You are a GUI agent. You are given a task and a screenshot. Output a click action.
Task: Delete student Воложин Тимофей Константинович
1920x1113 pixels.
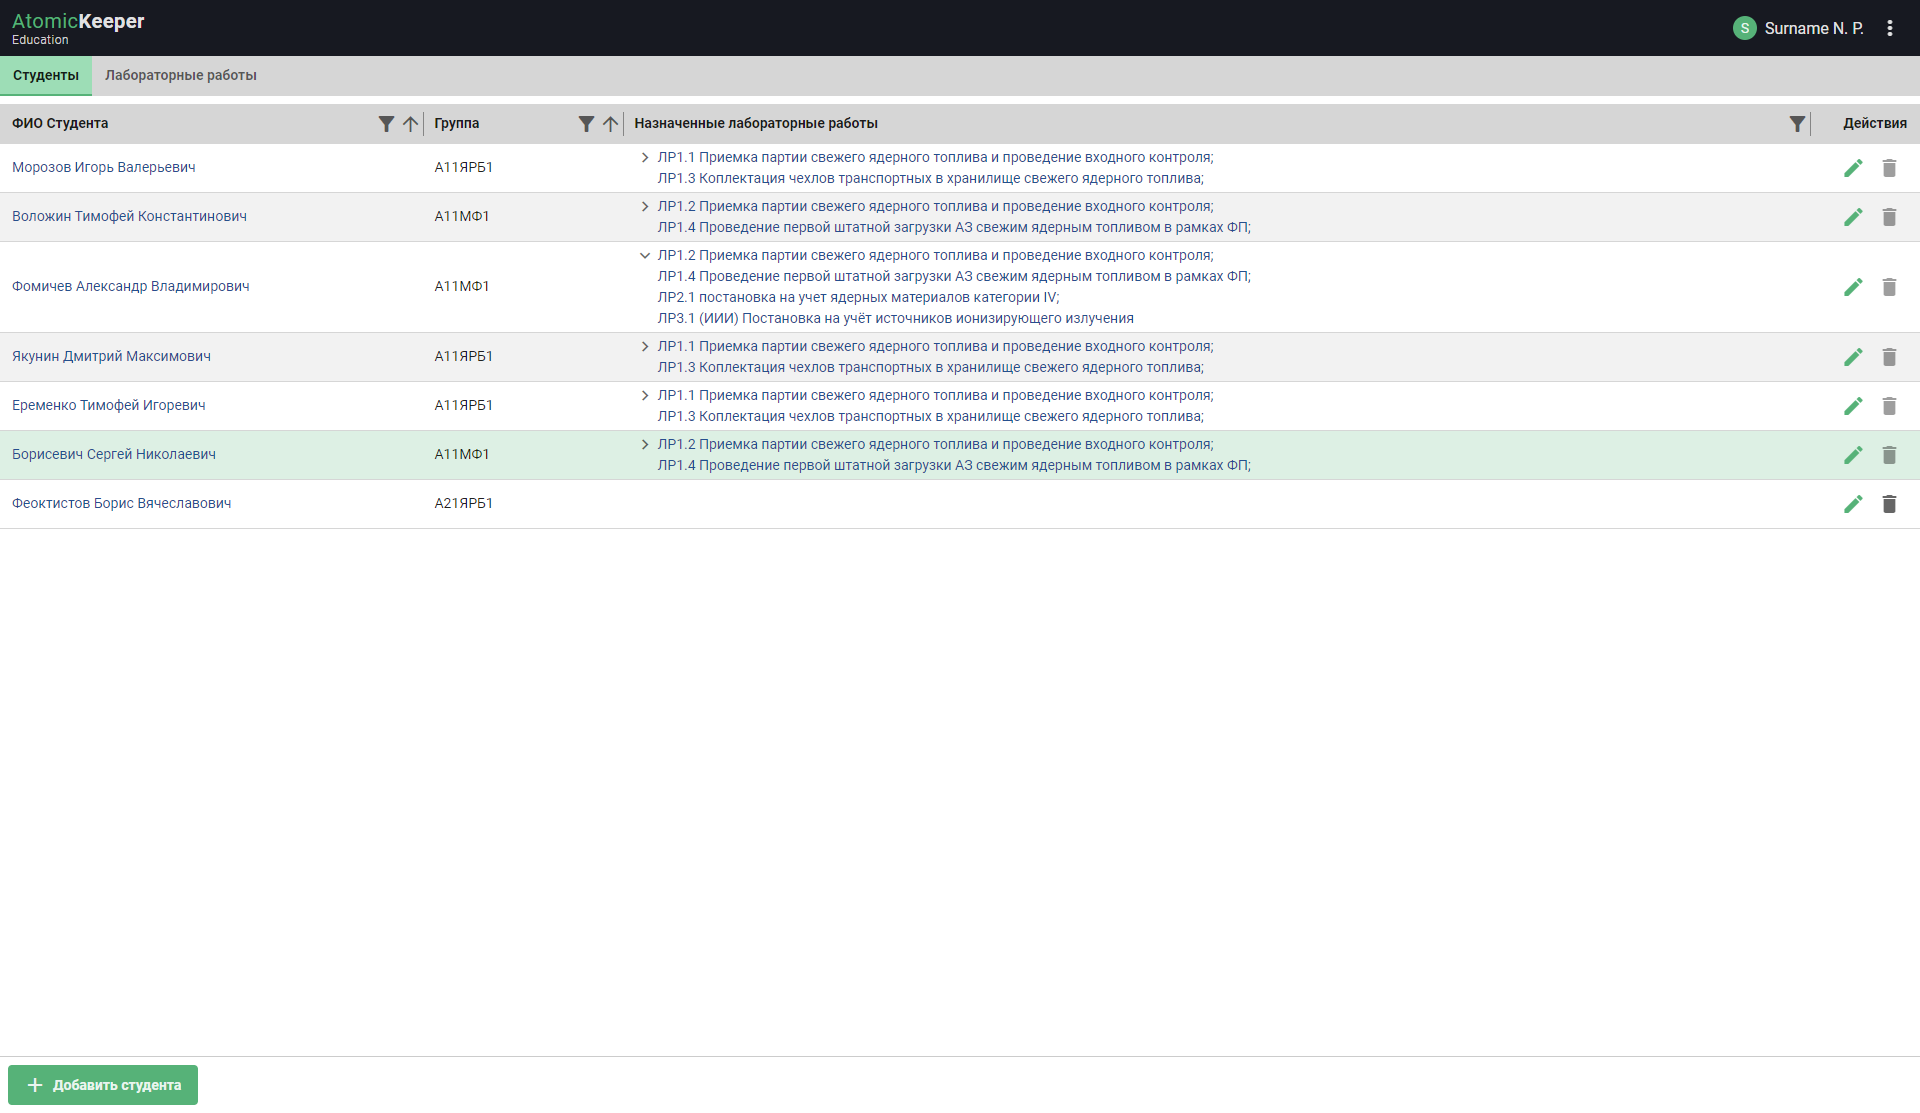(1889, 217)
